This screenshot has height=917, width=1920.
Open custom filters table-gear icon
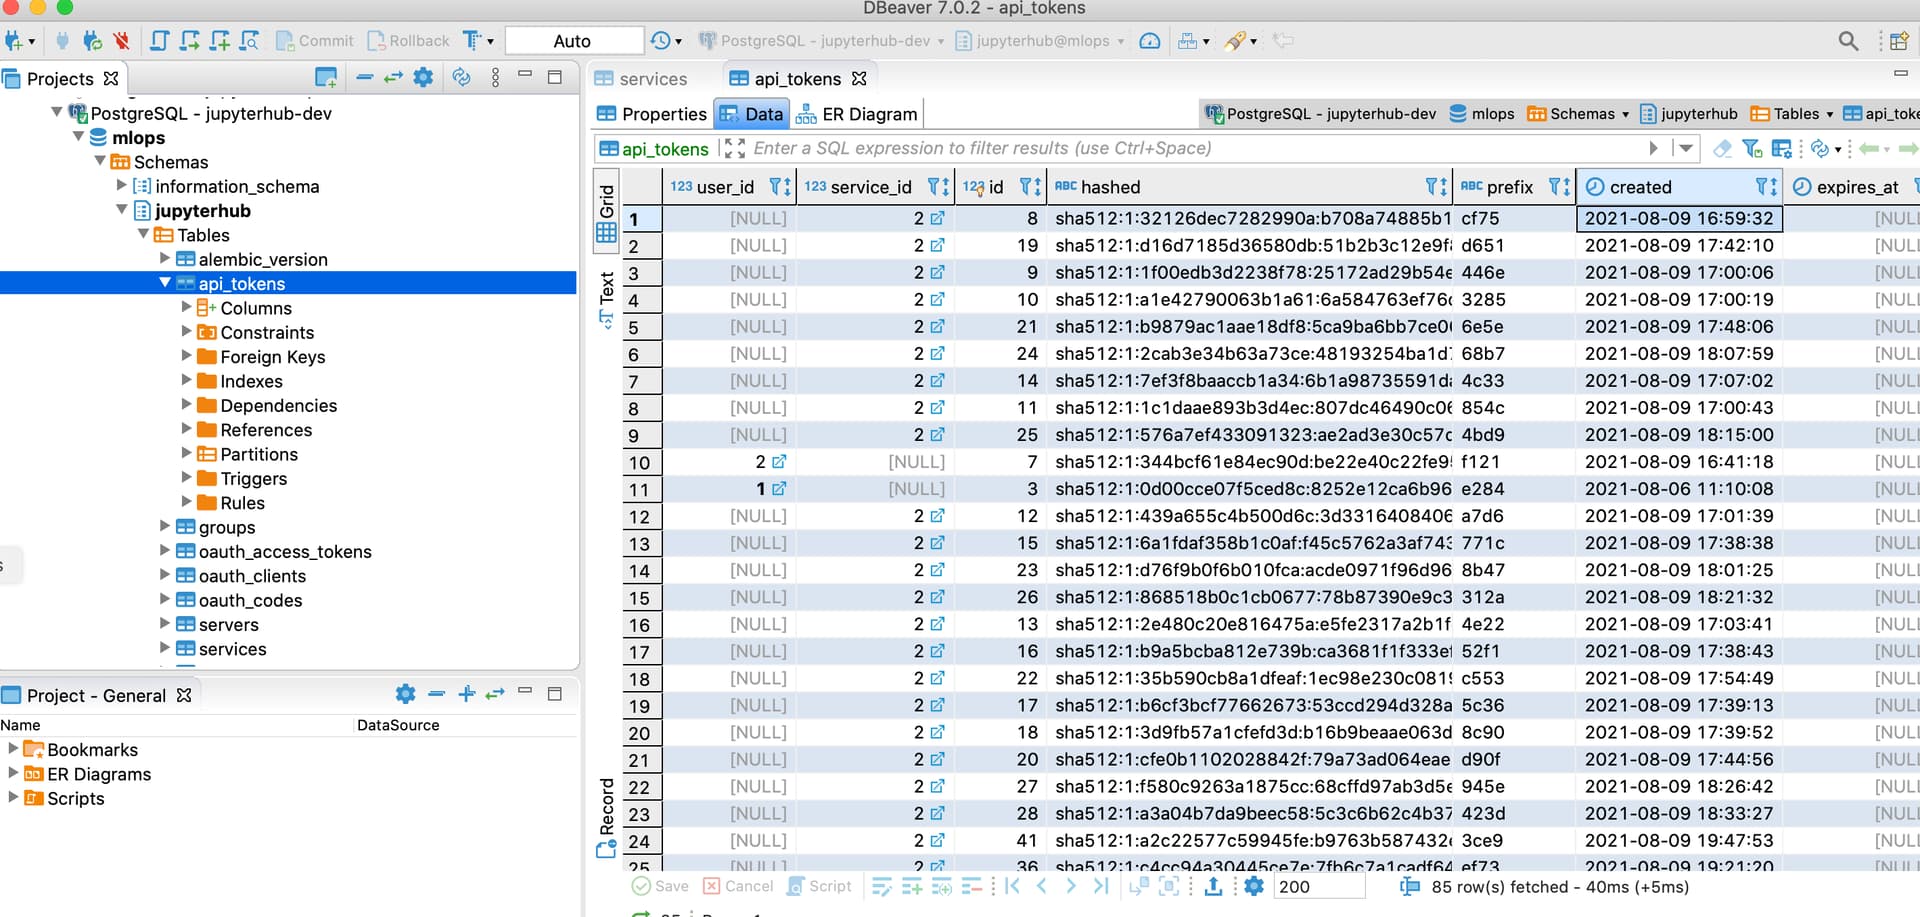point(1782,149)
